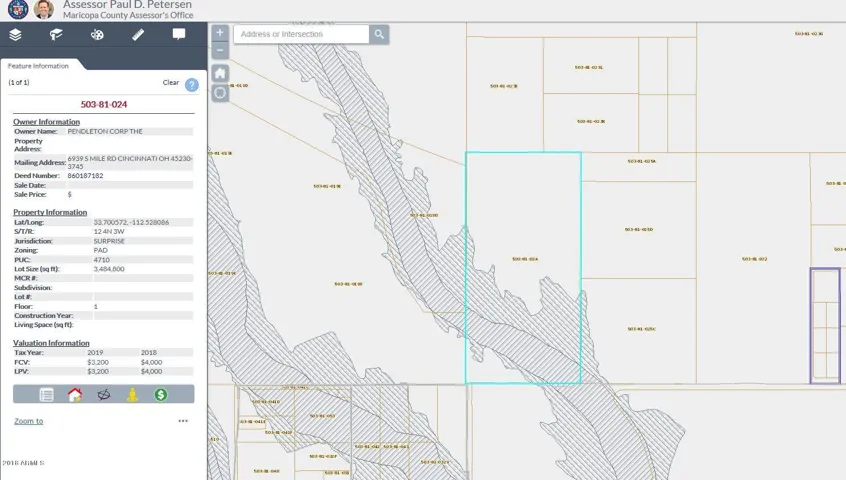Image resolution: width=846 pixels, height=480 pixels.
Task: Click the aerial view globe icon
Action: pos(104,395)
